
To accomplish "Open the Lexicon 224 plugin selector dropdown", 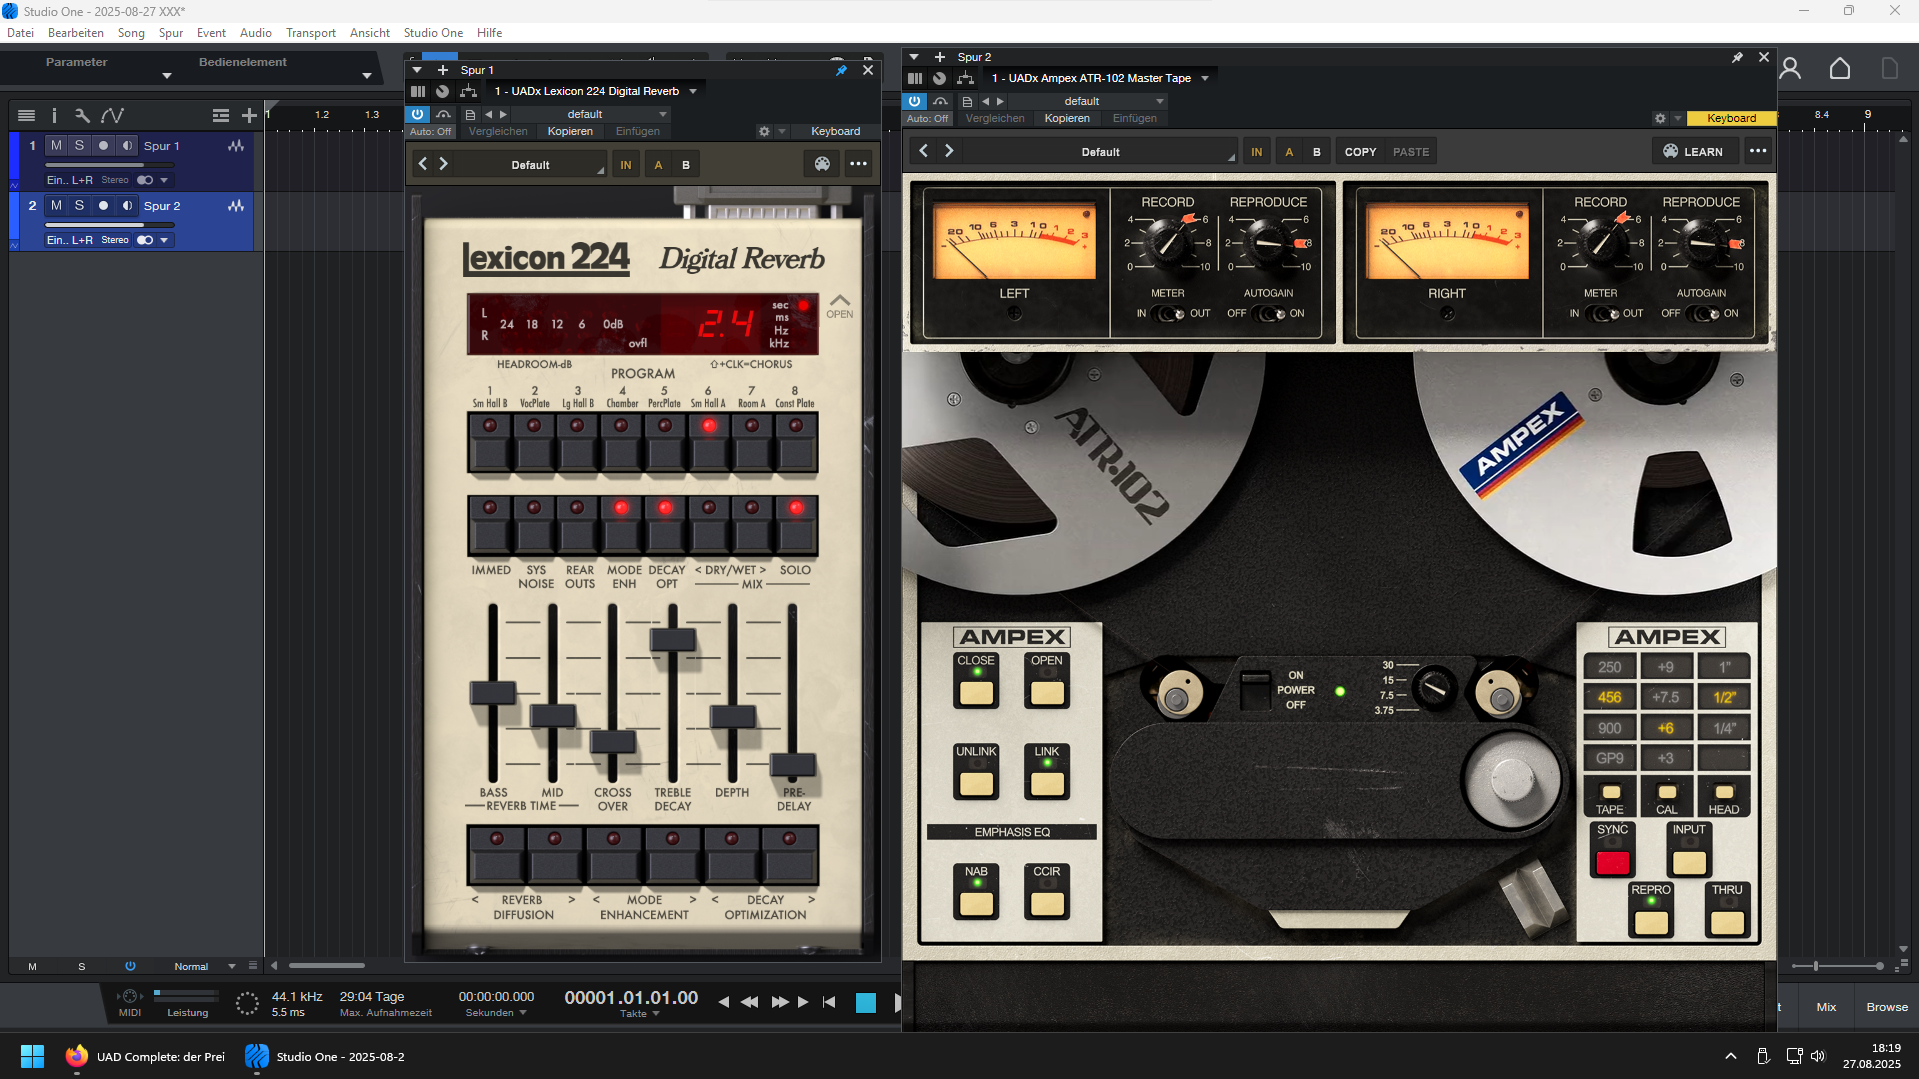I will 693,91.
